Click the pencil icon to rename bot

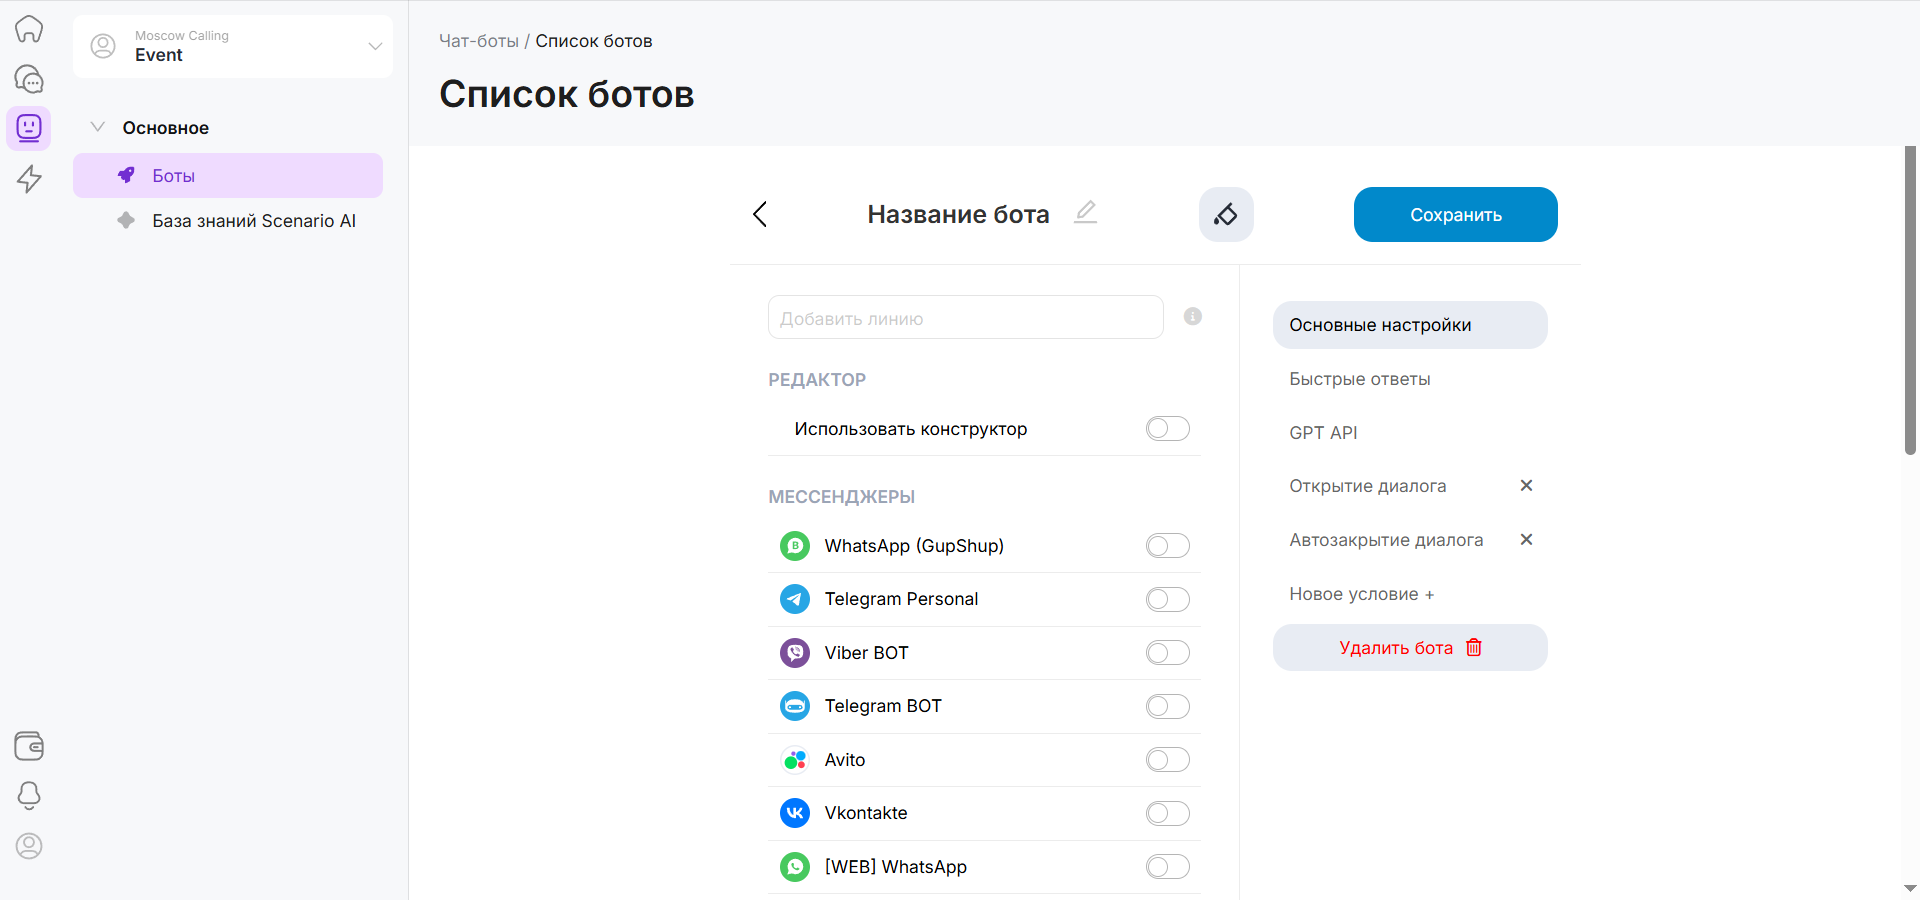[x=1085, y=212]
